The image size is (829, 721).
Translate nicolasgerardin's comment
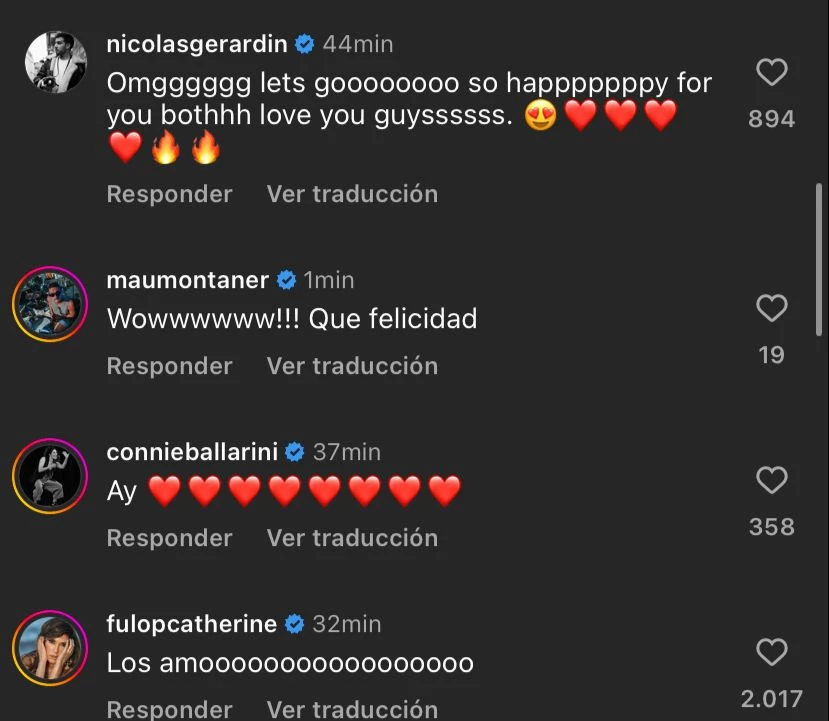352,194
